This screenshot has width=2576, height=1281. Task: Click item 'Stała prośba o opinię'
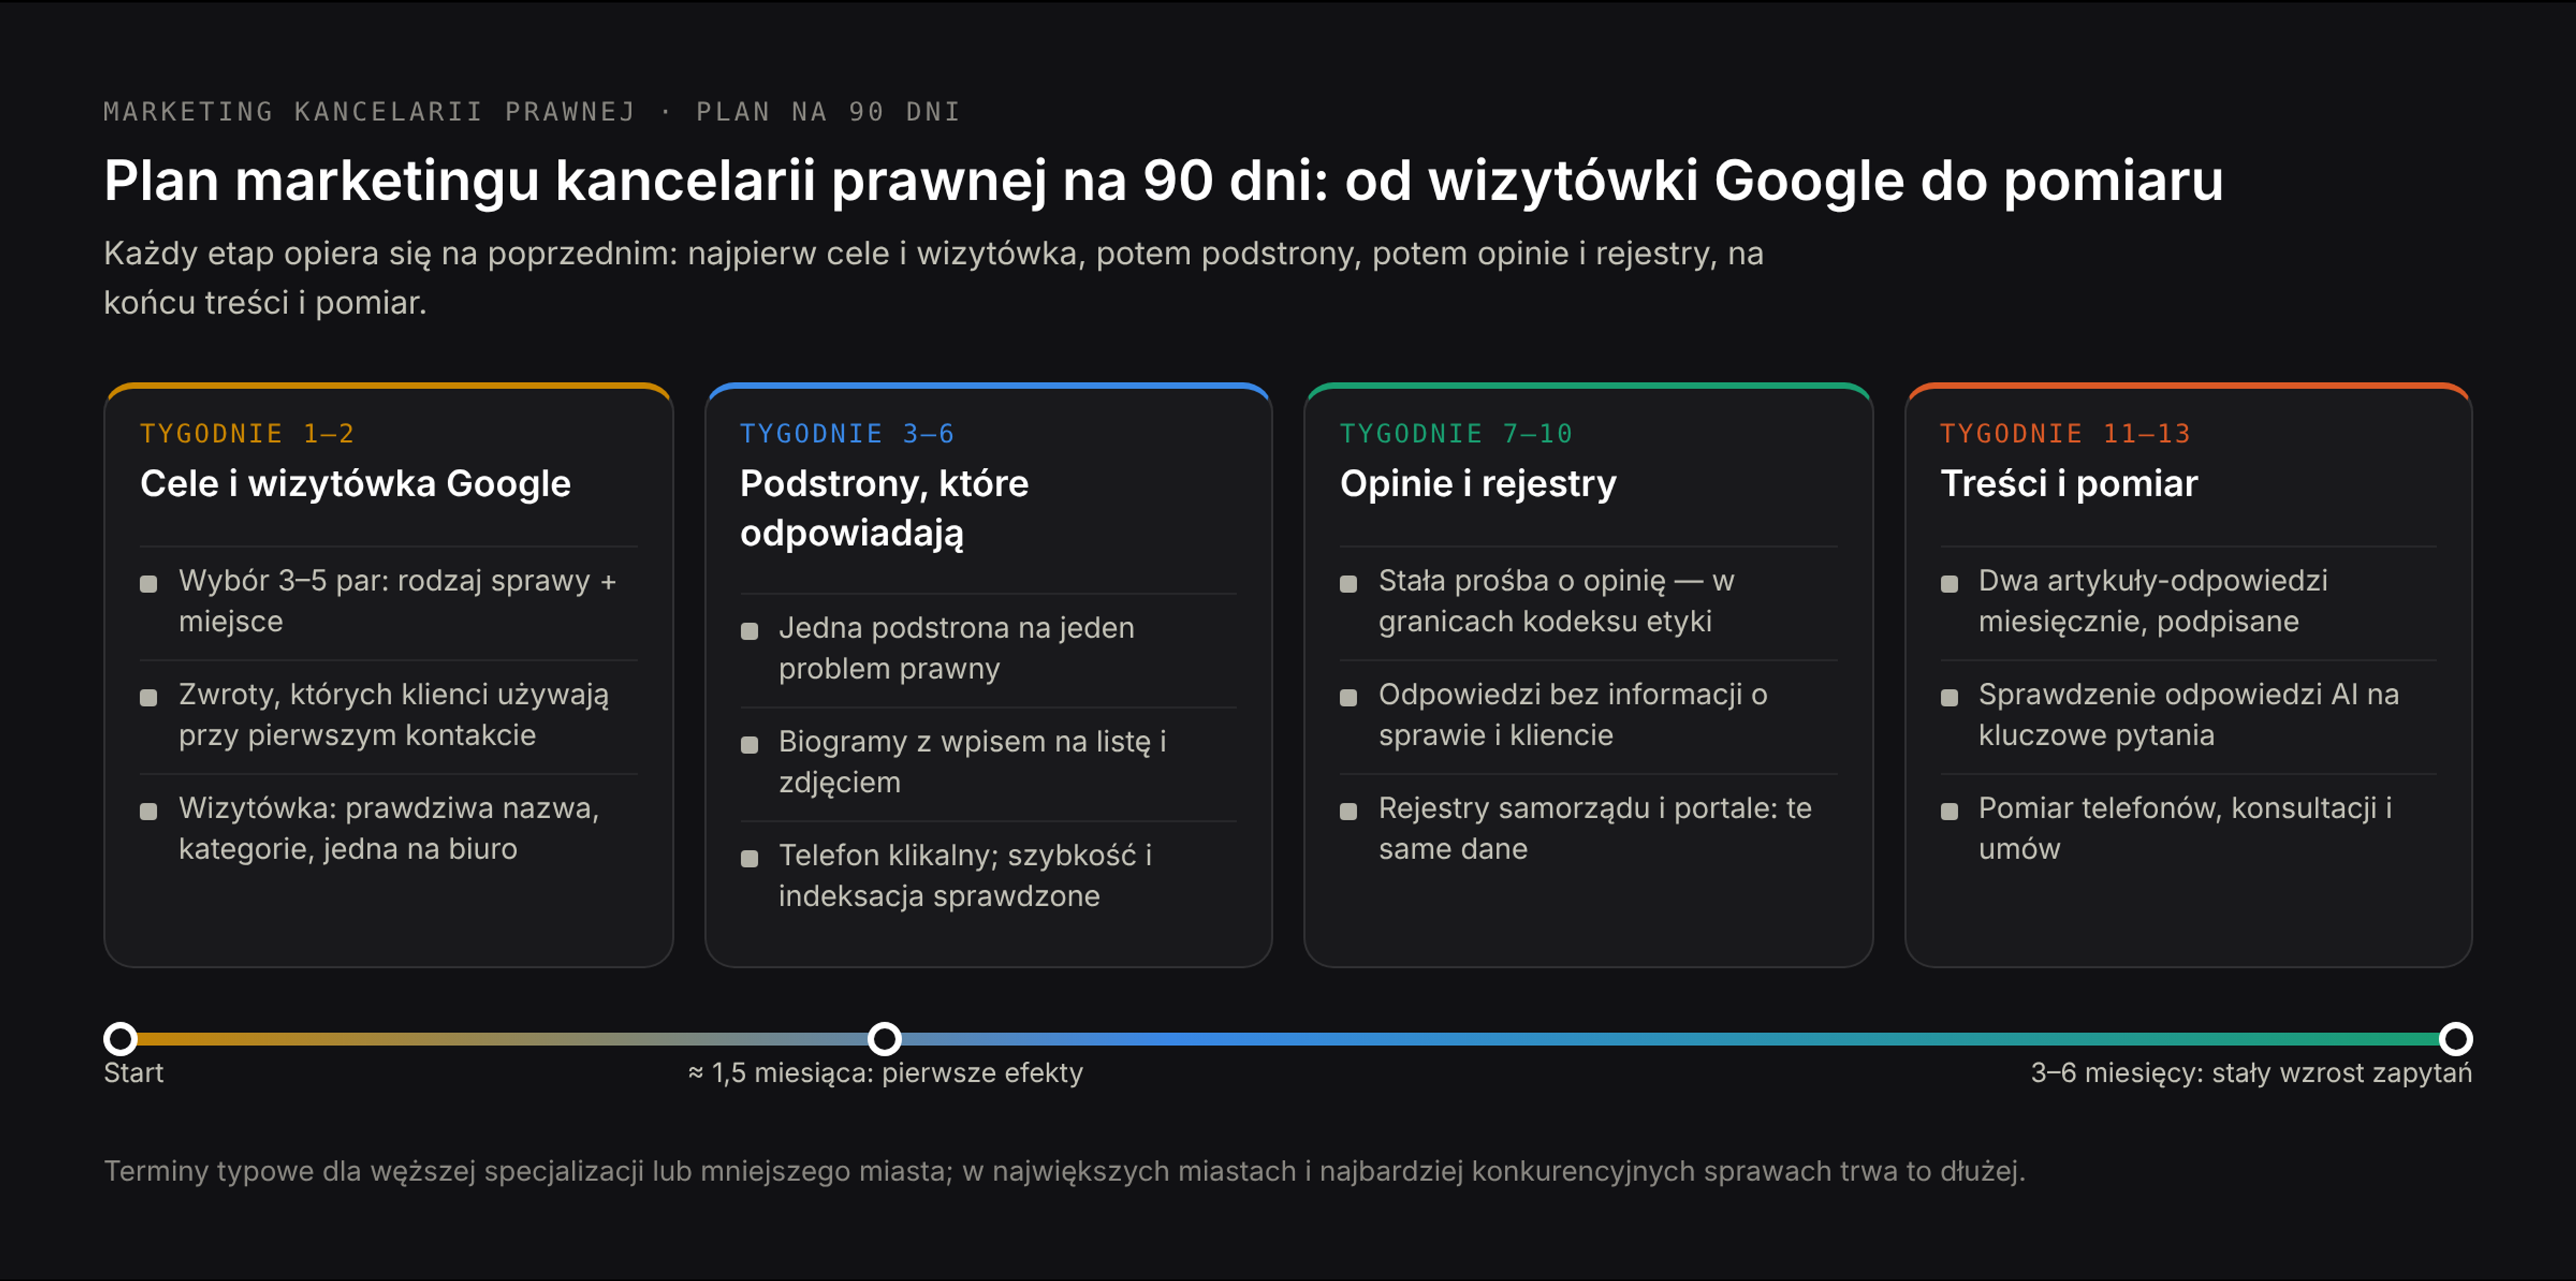[1556, 601]
